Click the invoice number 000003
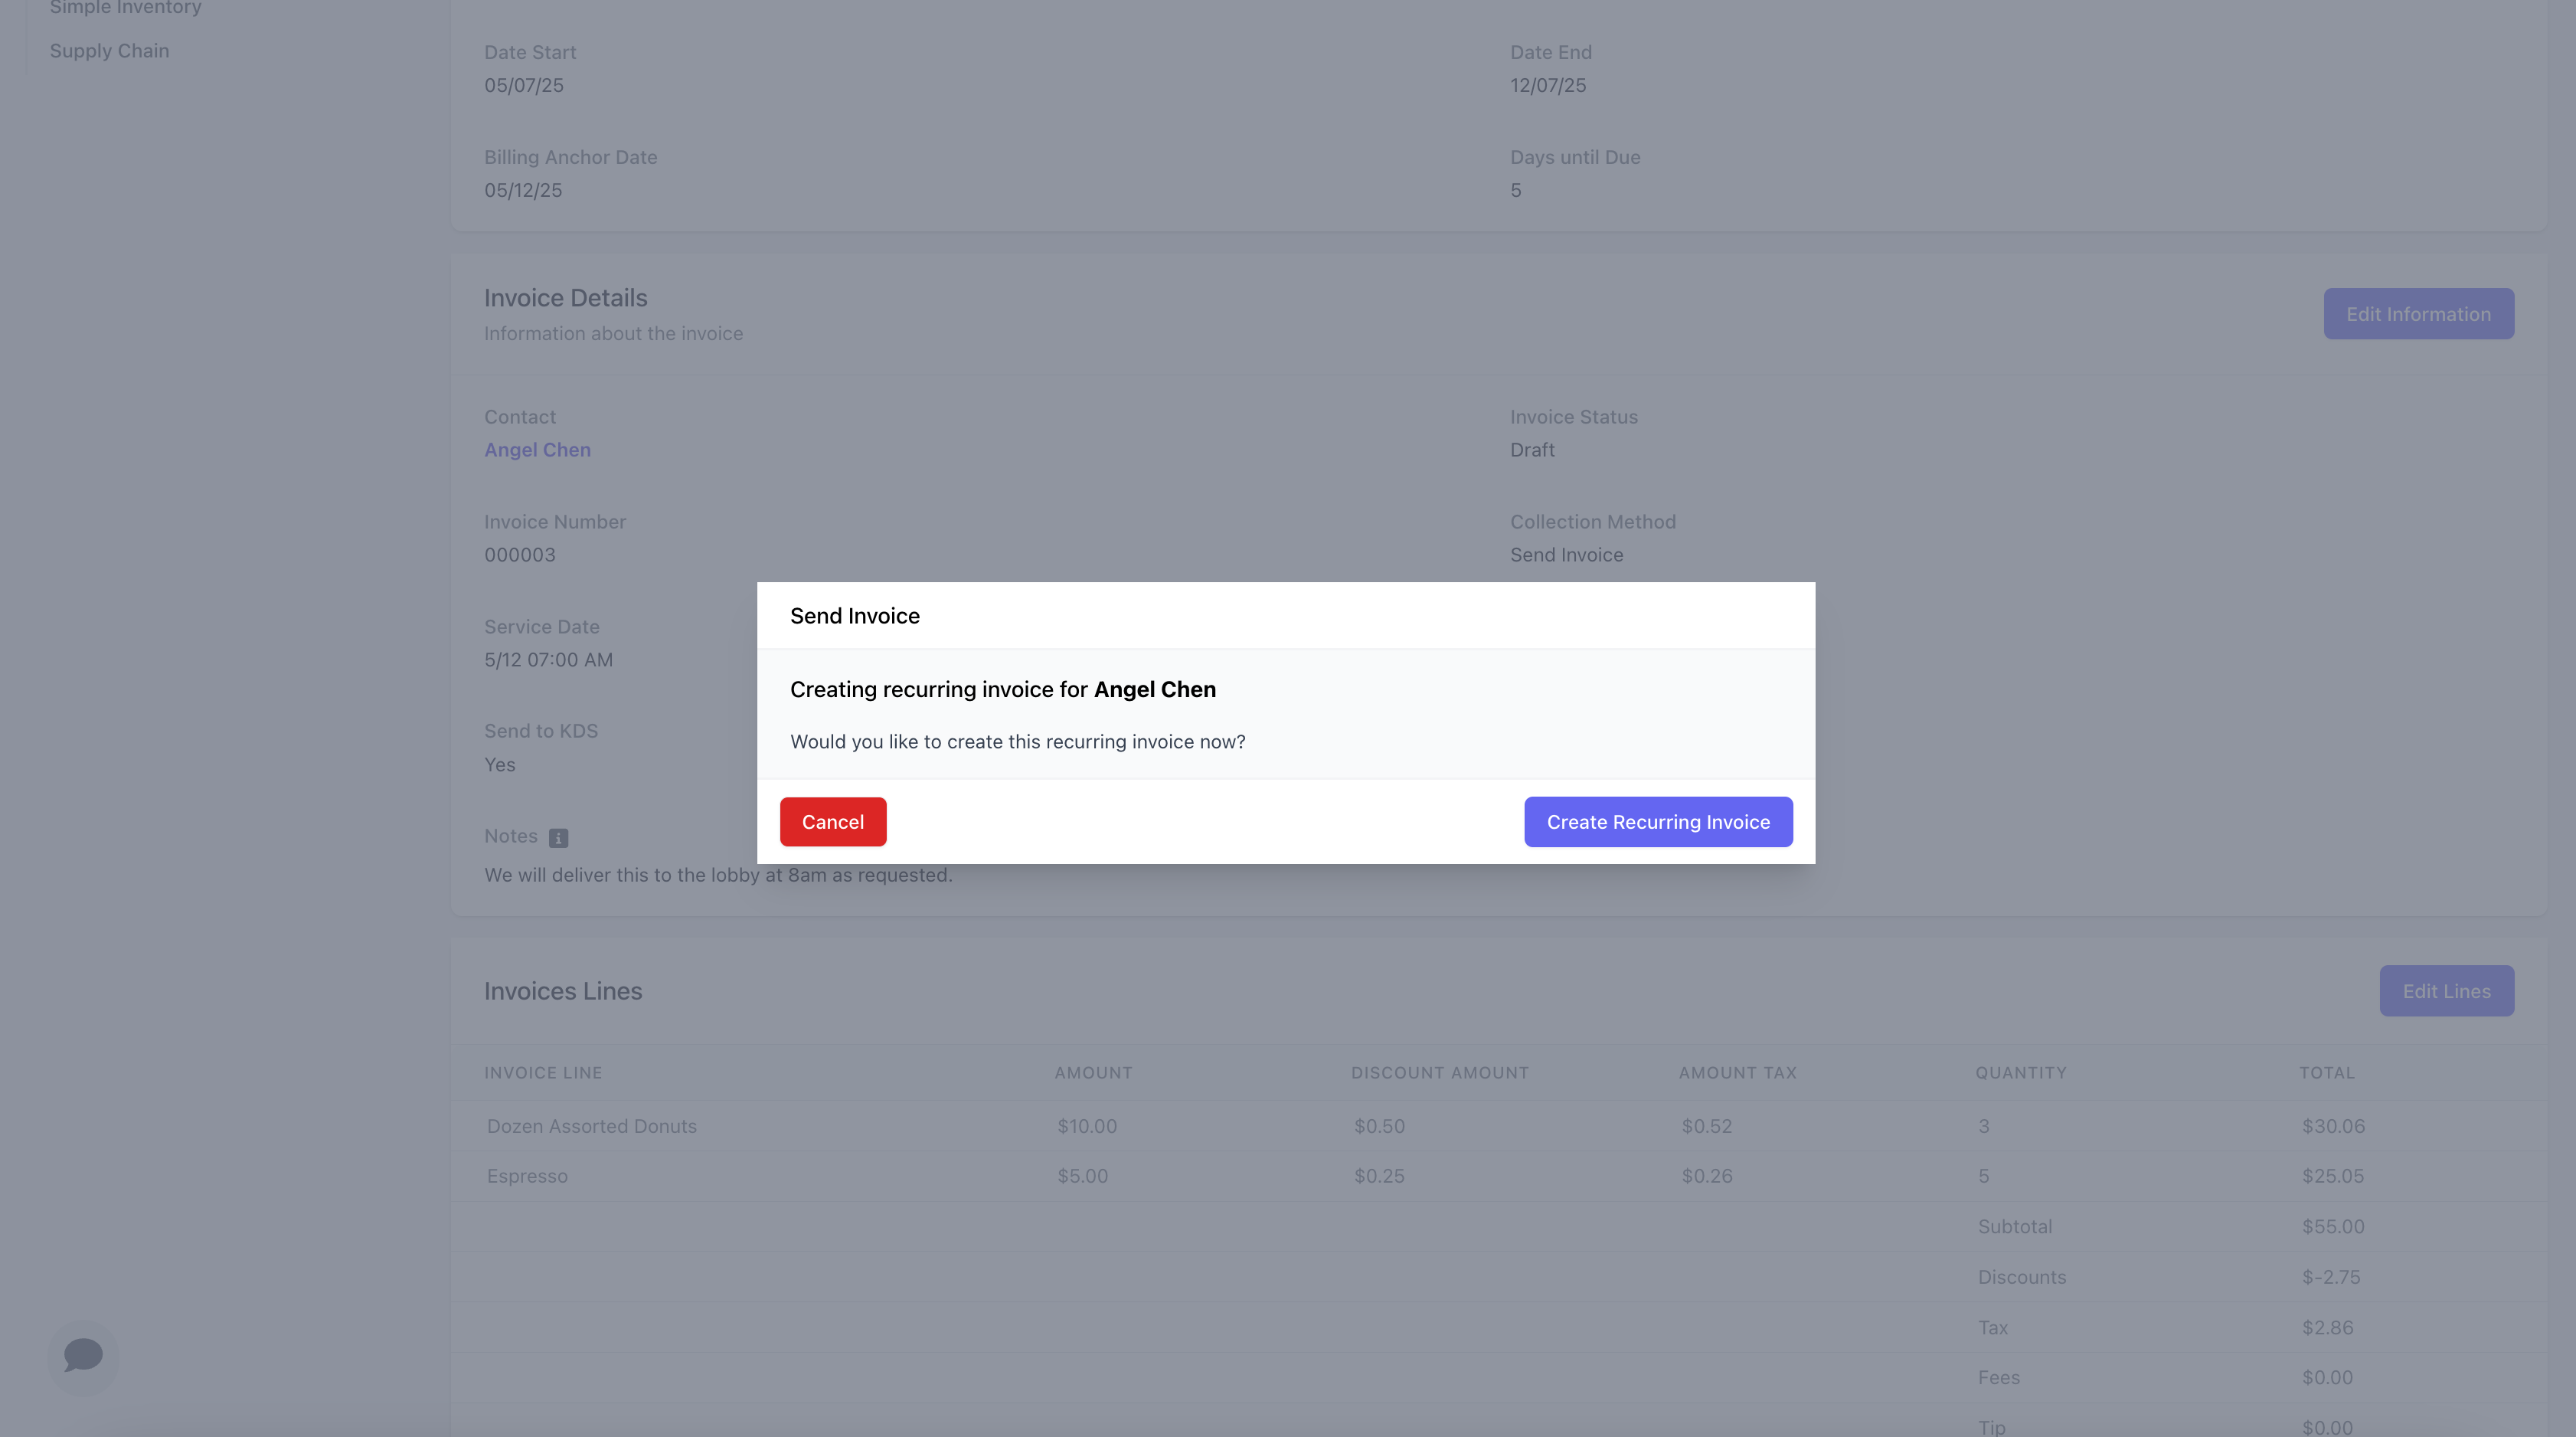Viewport: 2576px width, 1437px height. click(519, 555)
